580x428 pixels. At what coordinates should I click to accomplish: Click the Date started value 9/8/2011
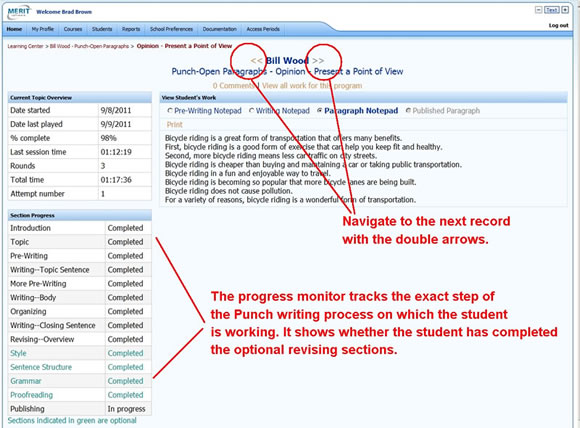(116, 110)
